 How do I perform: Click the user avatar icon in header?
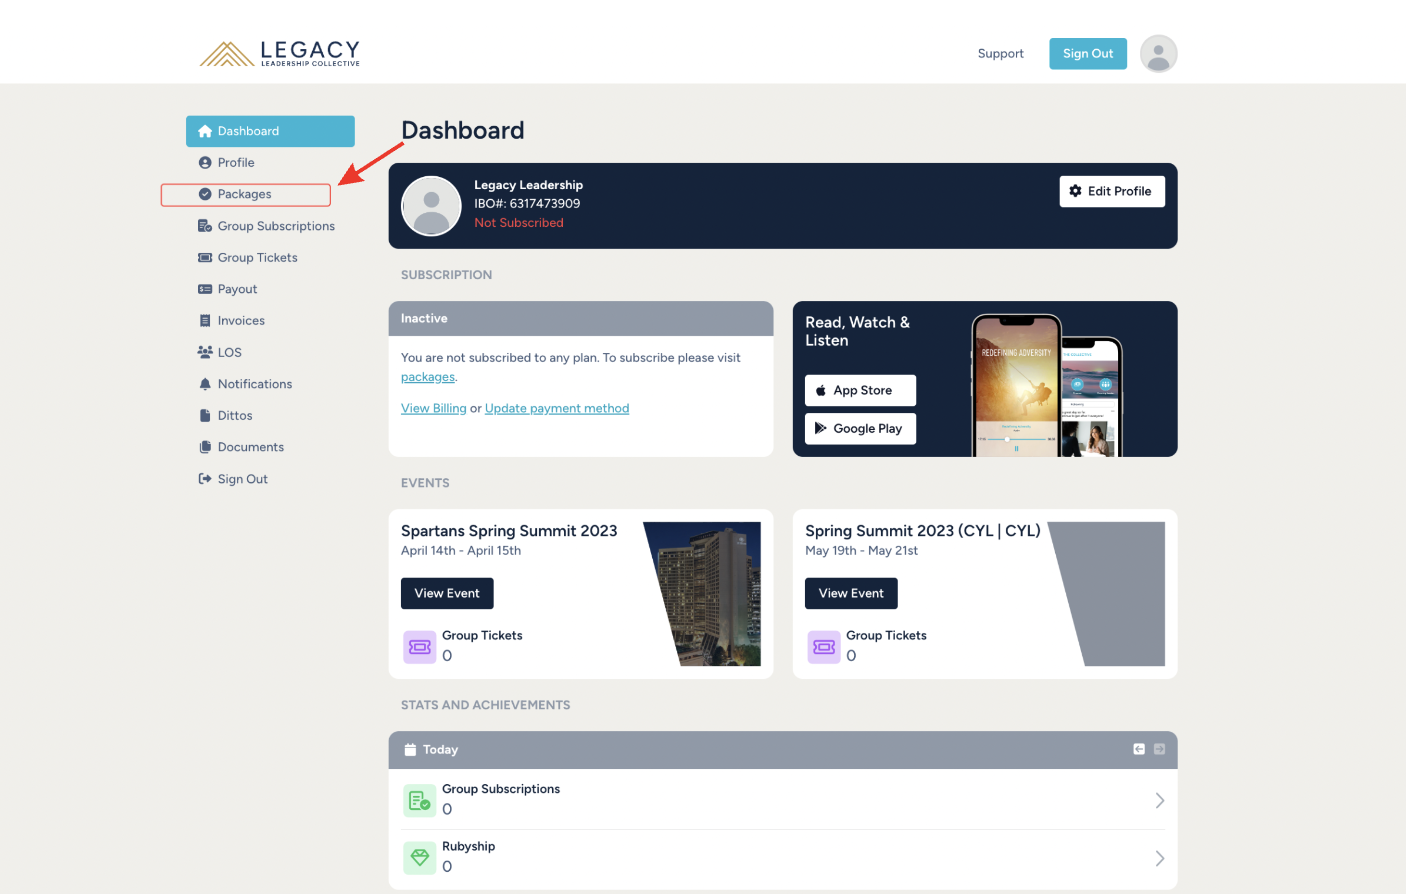tap(1158, 54)
